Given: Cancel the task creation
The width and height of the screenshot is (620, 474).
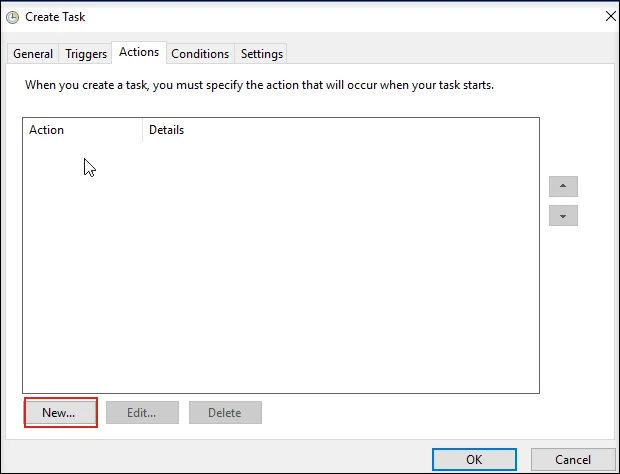Looking at the screenshot, I should click(x=573, y=460).
